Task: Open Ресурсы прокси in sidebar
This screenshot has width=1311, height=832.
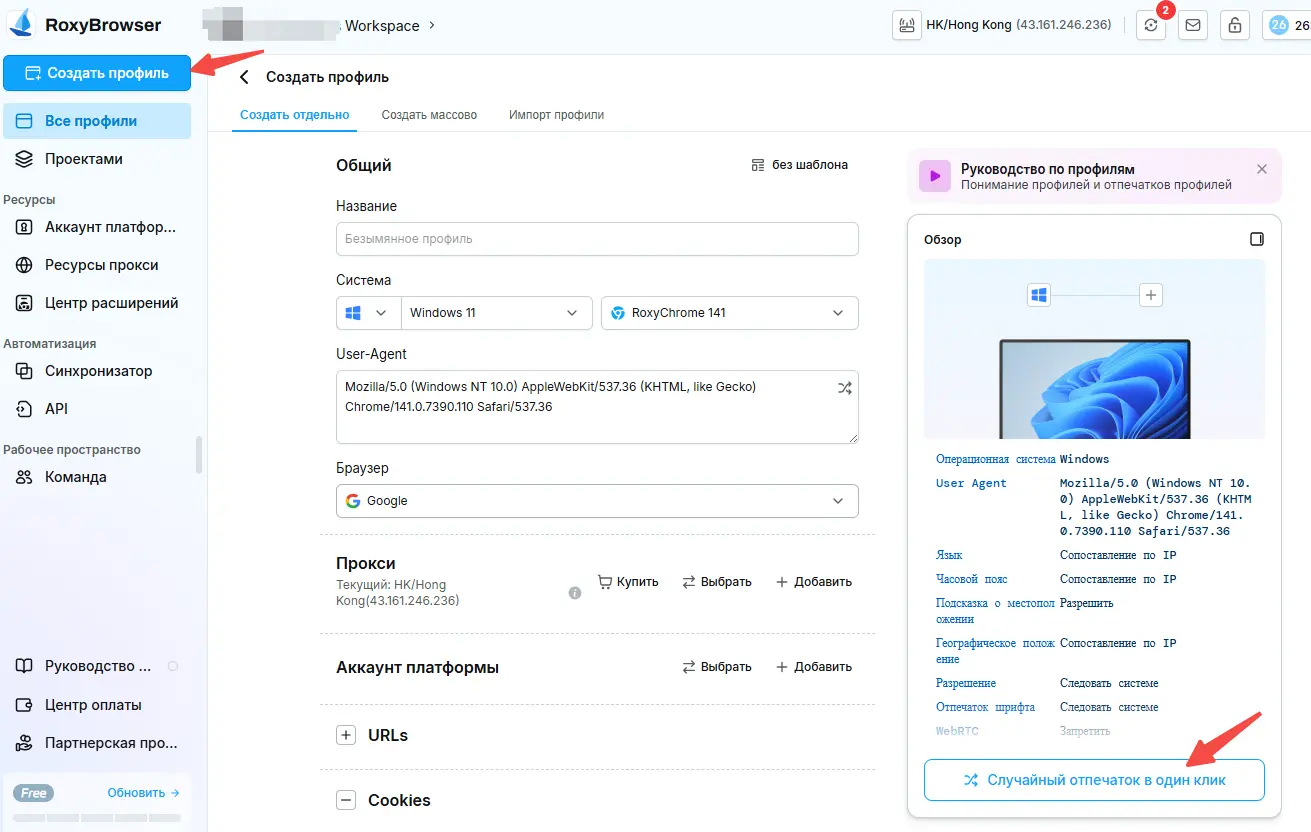Action: coord(101,265)
